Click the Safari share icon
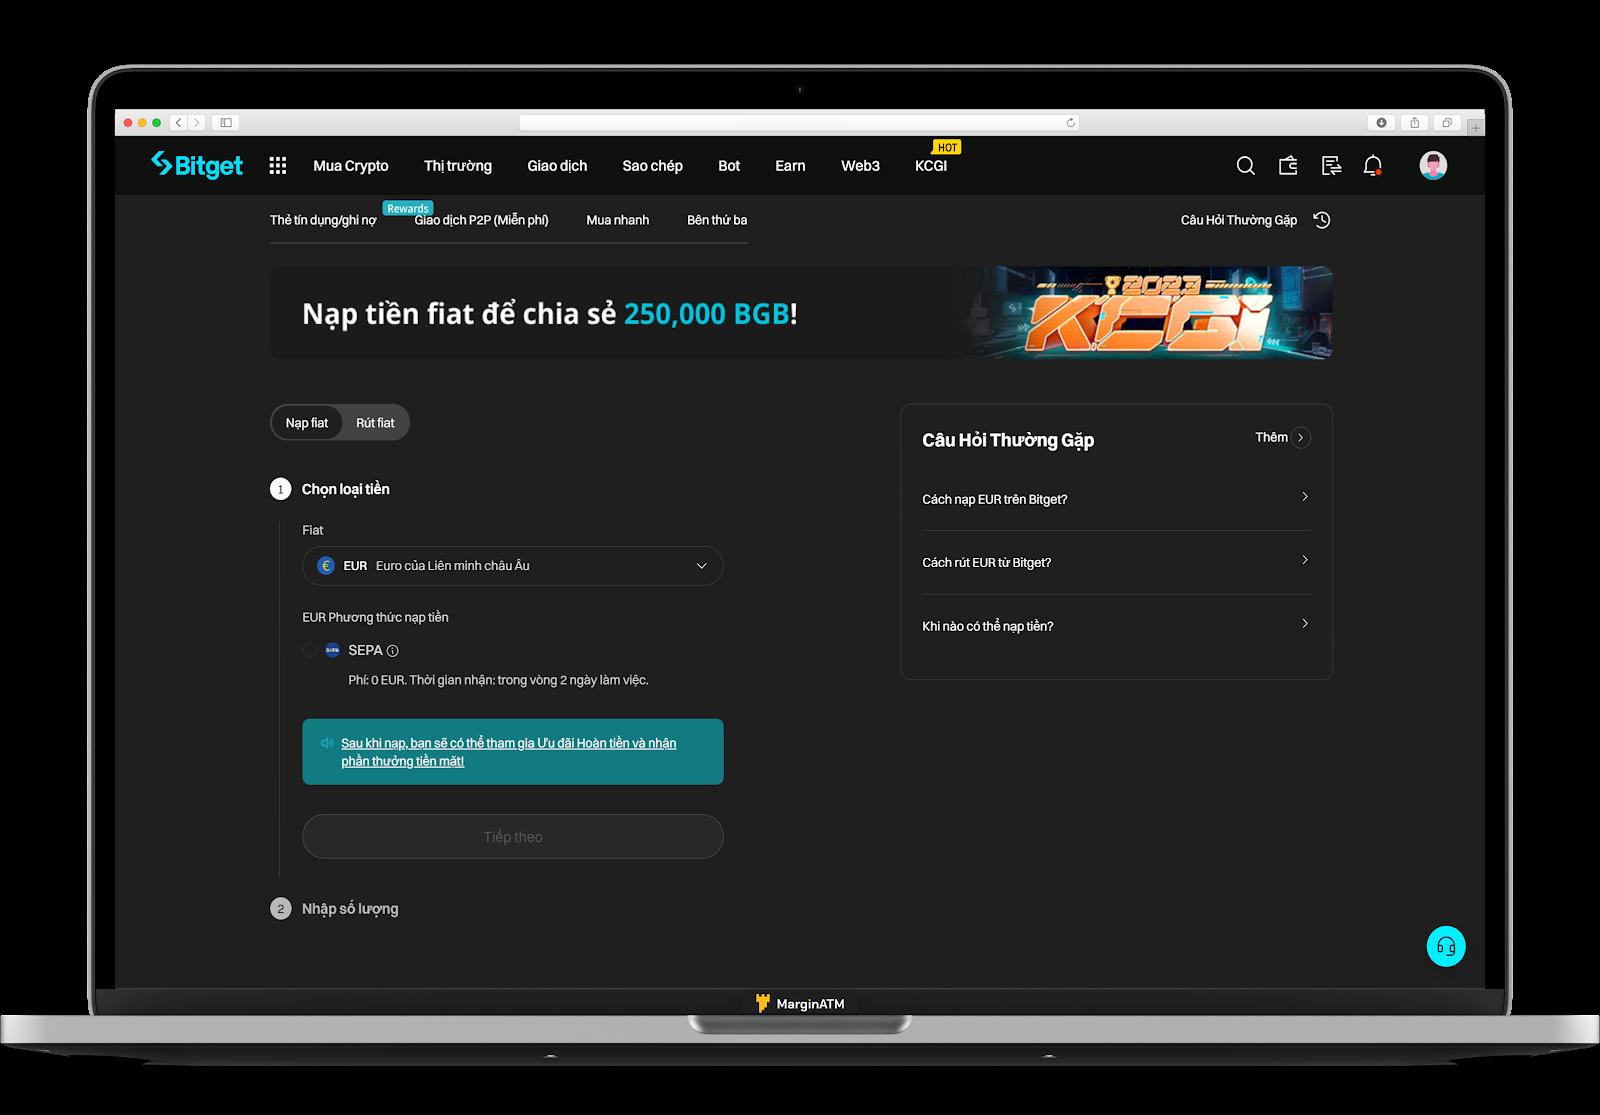 1414,122
